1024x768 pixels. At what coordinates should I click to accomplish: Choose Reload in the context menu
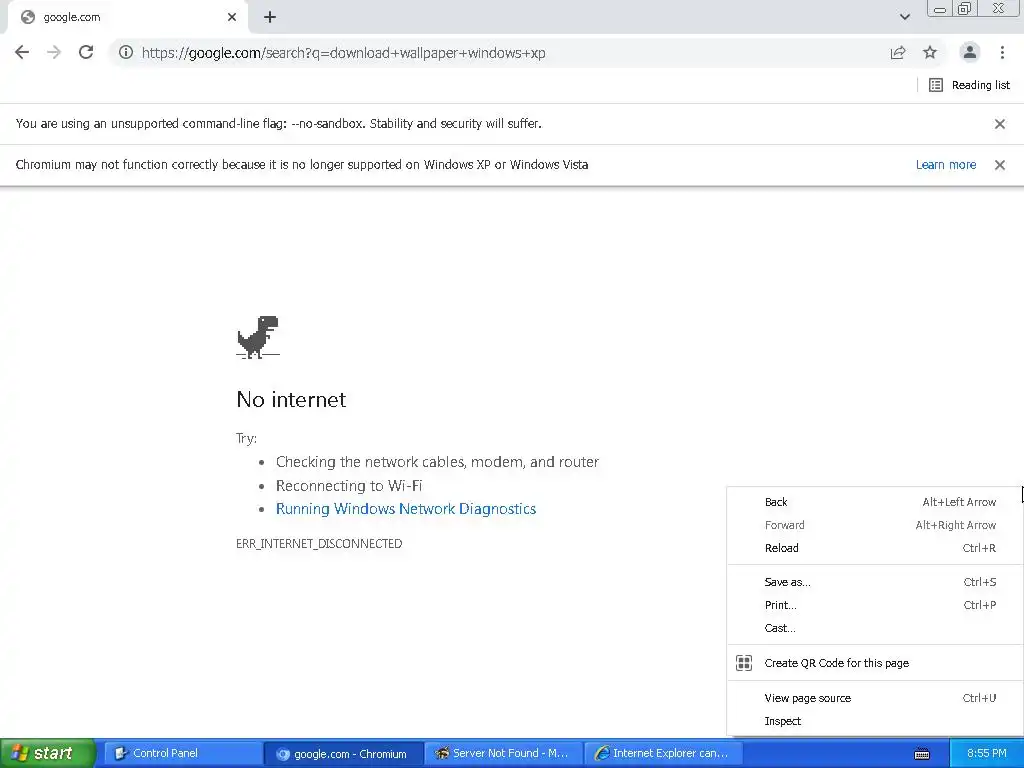(874, 548)
